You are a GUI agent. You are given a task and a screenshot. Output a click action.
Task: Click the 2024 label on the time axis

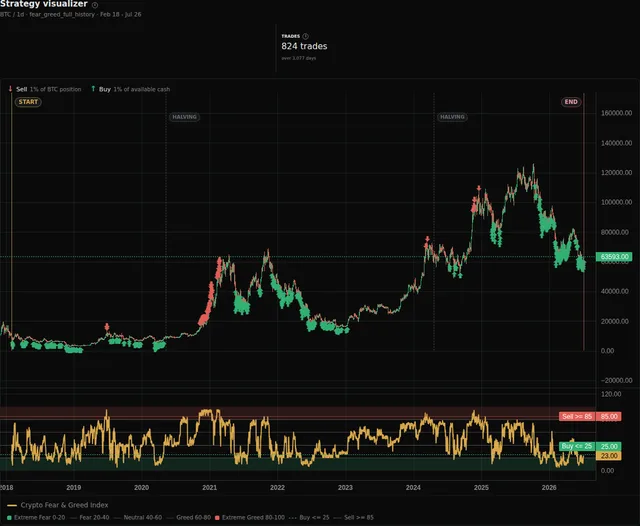point(413,487)
